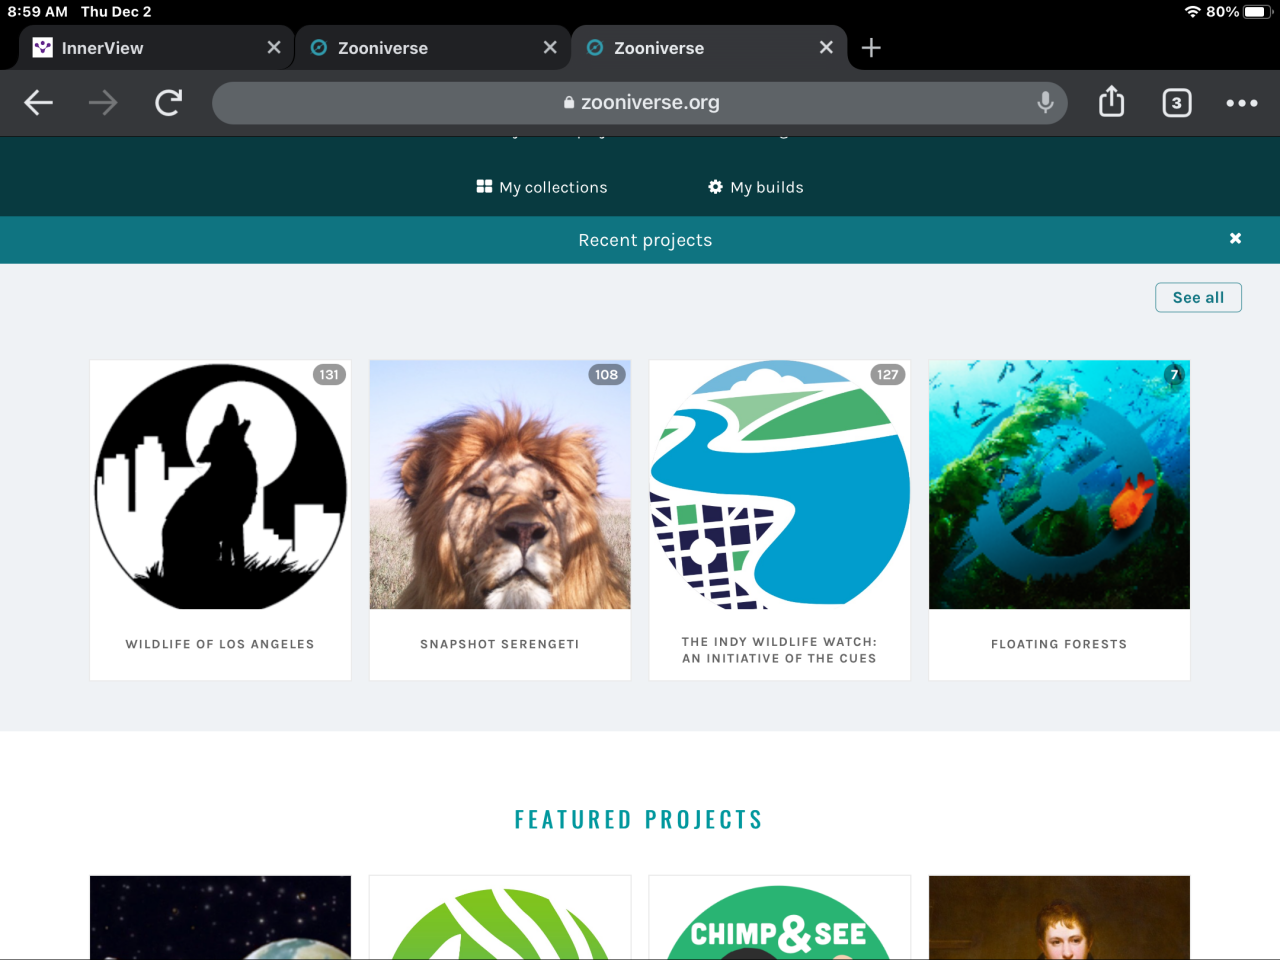
Task: Select the rightmost Zooniverse tab
Action: tap(709, 48)
